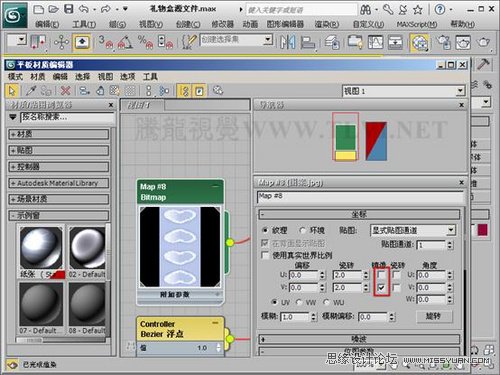Click the binoculars search icon
The width and height of the screenshot is (500, 375).
click(x=366, y=10)
